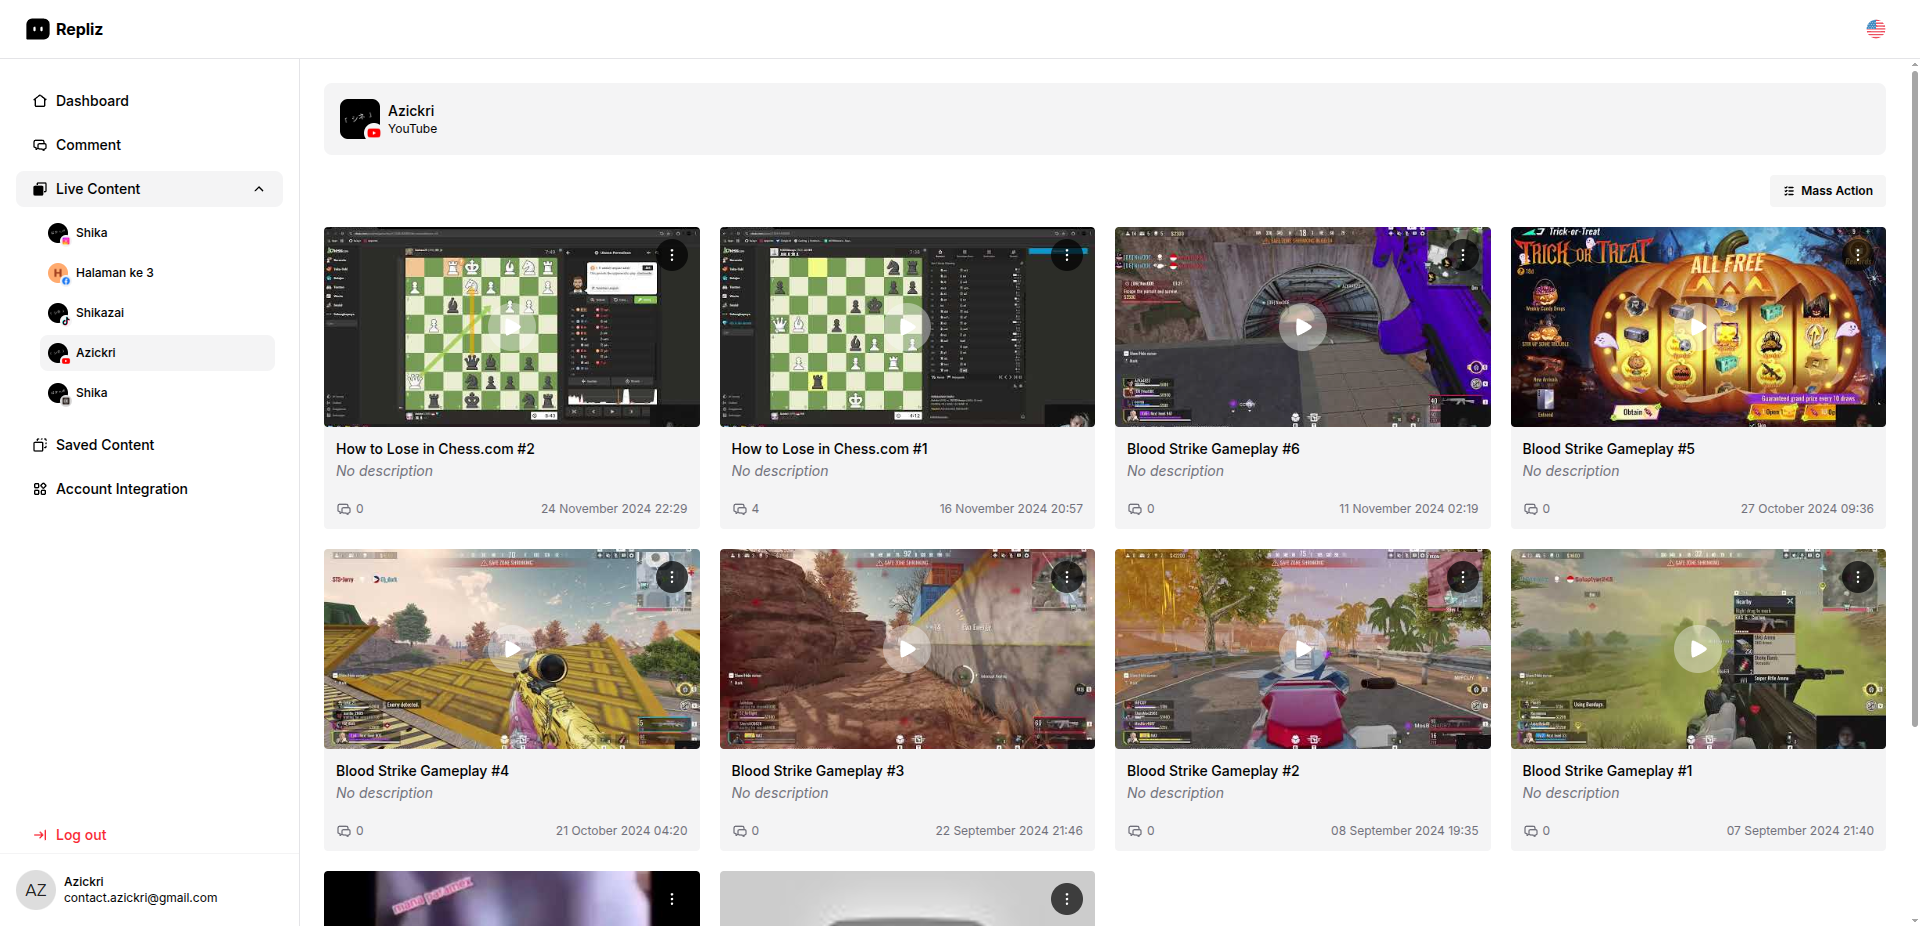Image resolution: width=1920 pixels, height=926 pixels.
Task: Open the title How to Lose in Chess.com #2
Action: pyautogui.click(x=435, y=449)
